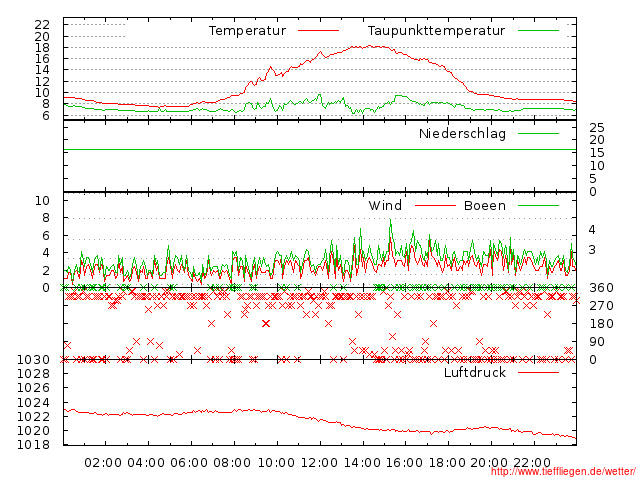
Task: Click the 360 wind direction axis value
Action: [601, 288]
